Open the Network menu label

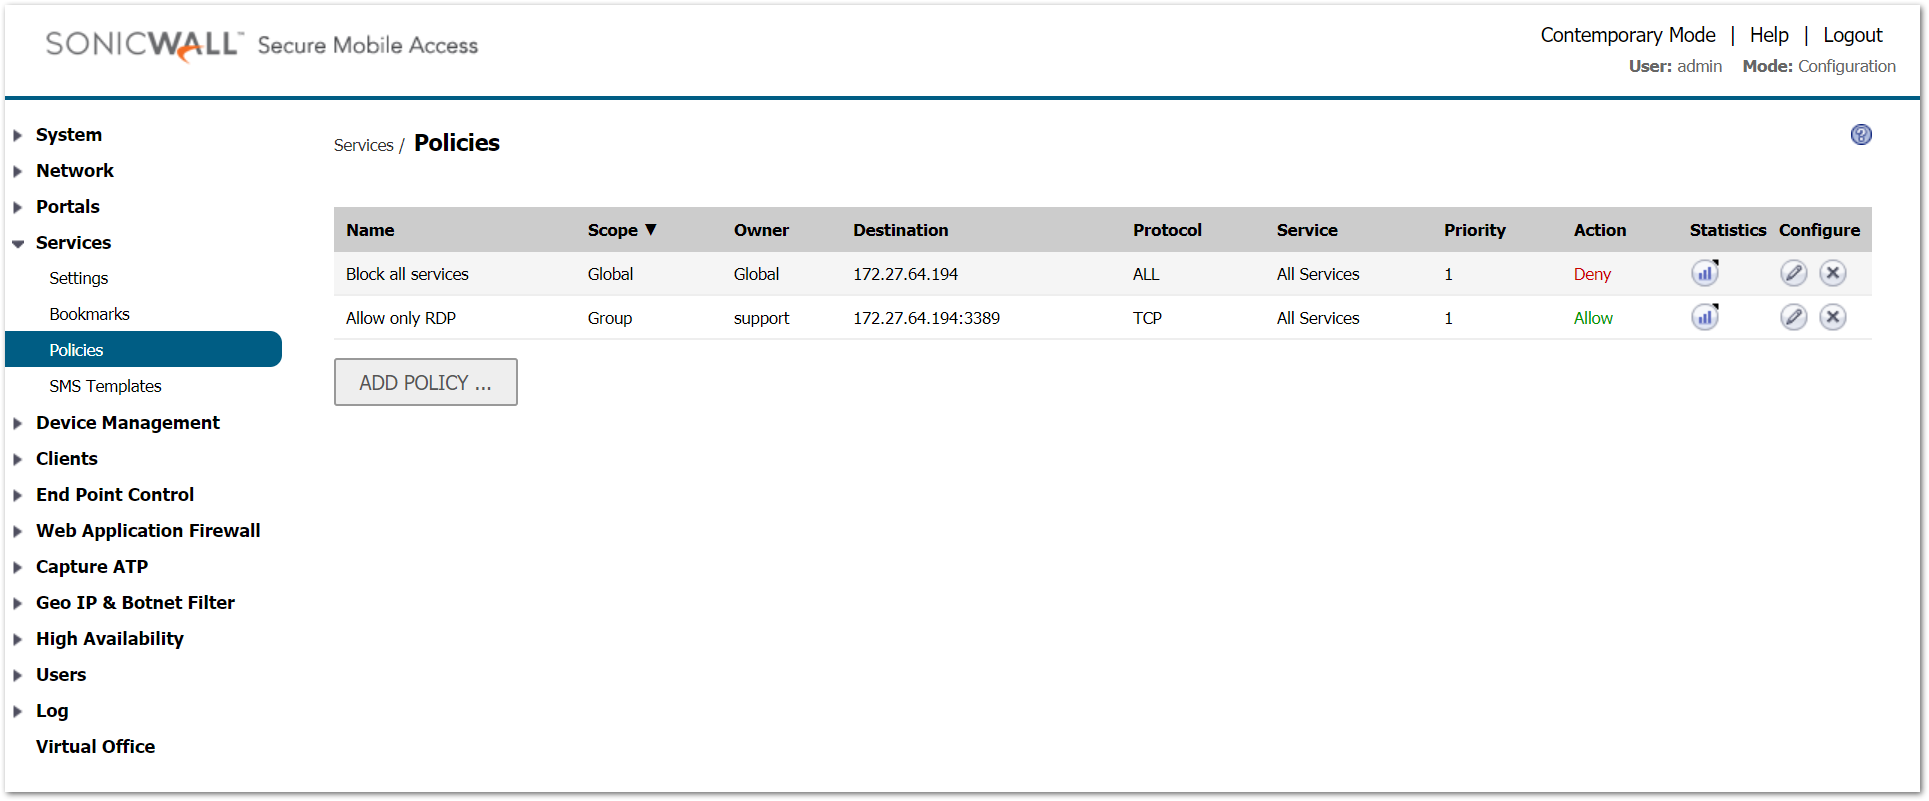tap(75, 171)
